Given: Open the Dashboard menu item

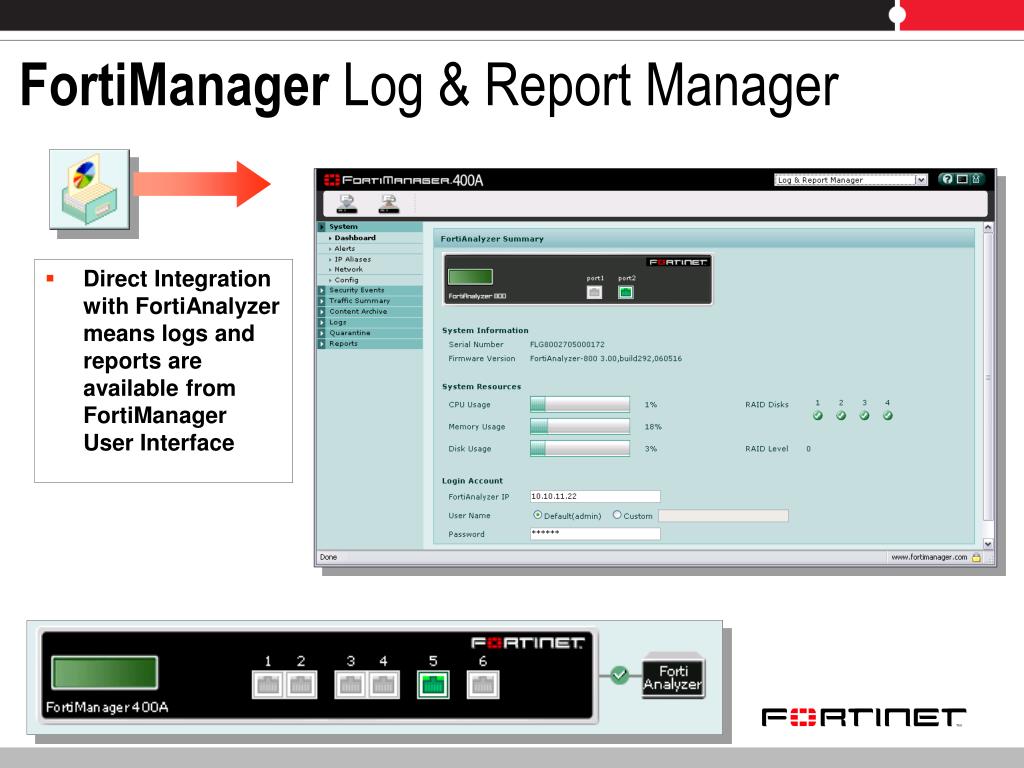Looking at the screenshot, I should tap(355, 238).
